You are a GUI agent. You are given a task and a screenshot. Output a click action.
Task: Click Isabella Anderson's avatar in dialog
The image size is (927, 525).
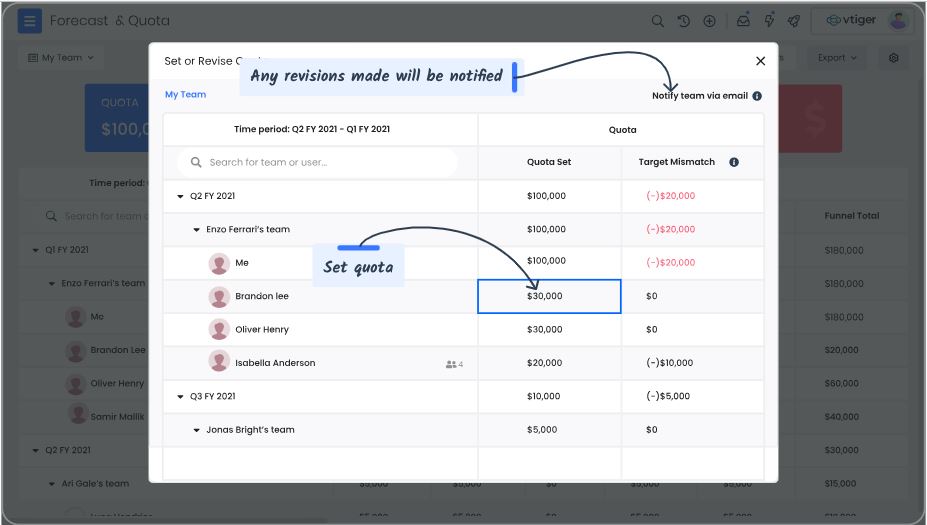[219, 361]
